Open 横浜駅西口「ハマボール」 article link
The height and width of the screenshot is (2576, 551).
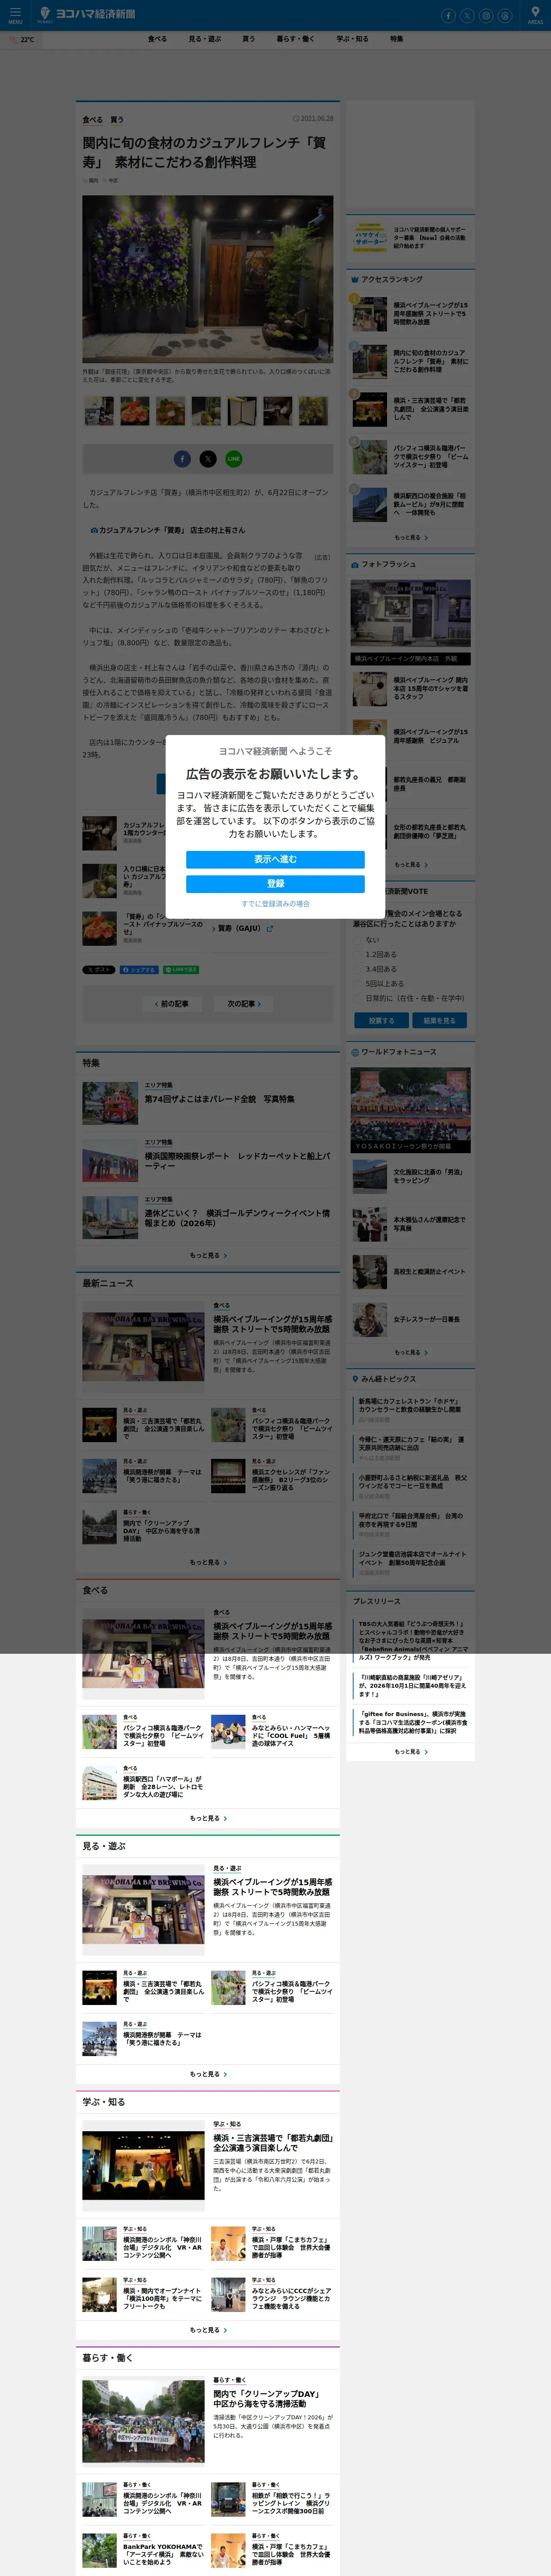pos(163,1787)
